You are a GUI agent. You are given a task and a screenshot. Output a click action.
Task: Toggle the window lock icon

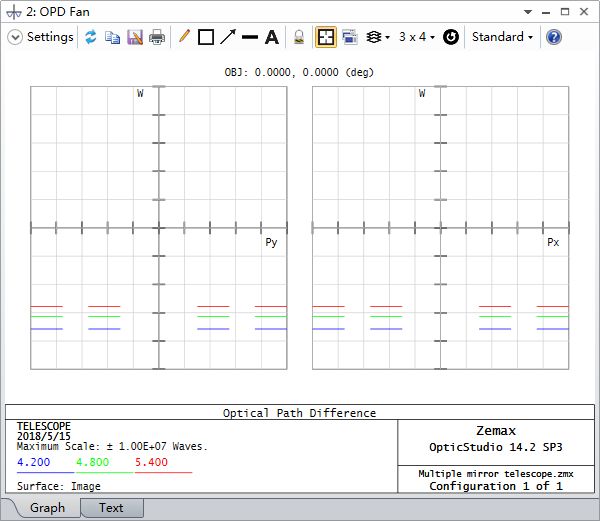point(299,37)
